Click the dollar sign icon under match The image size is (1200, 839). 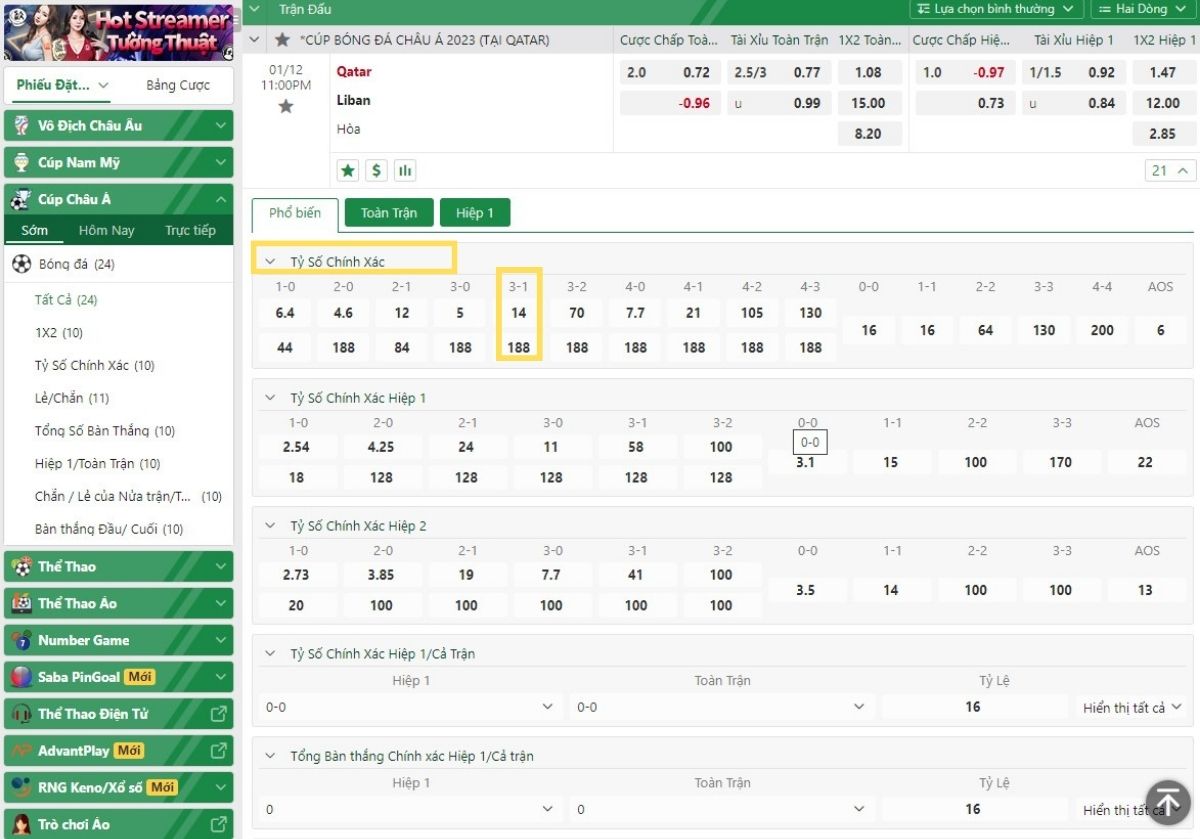[x=376, y=170]
